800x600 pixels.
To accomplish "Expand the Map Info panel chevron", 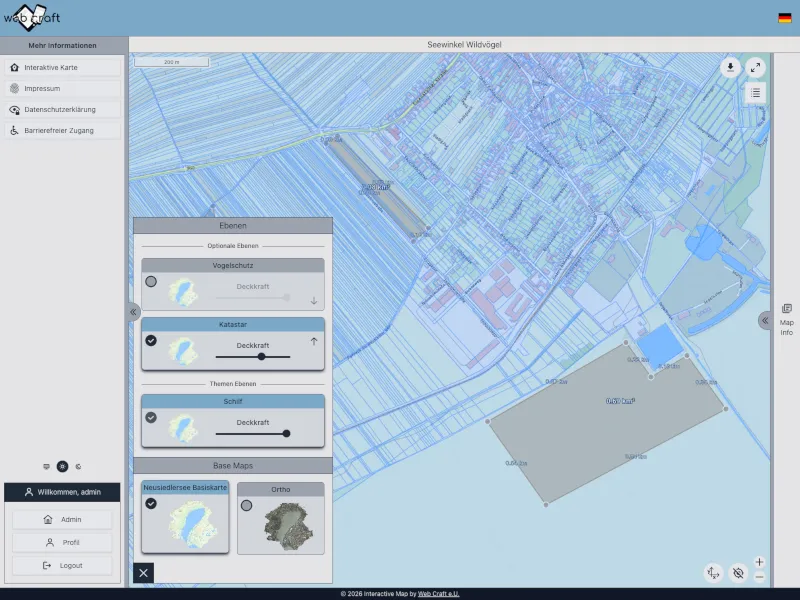I will click(x=765, y=321).
